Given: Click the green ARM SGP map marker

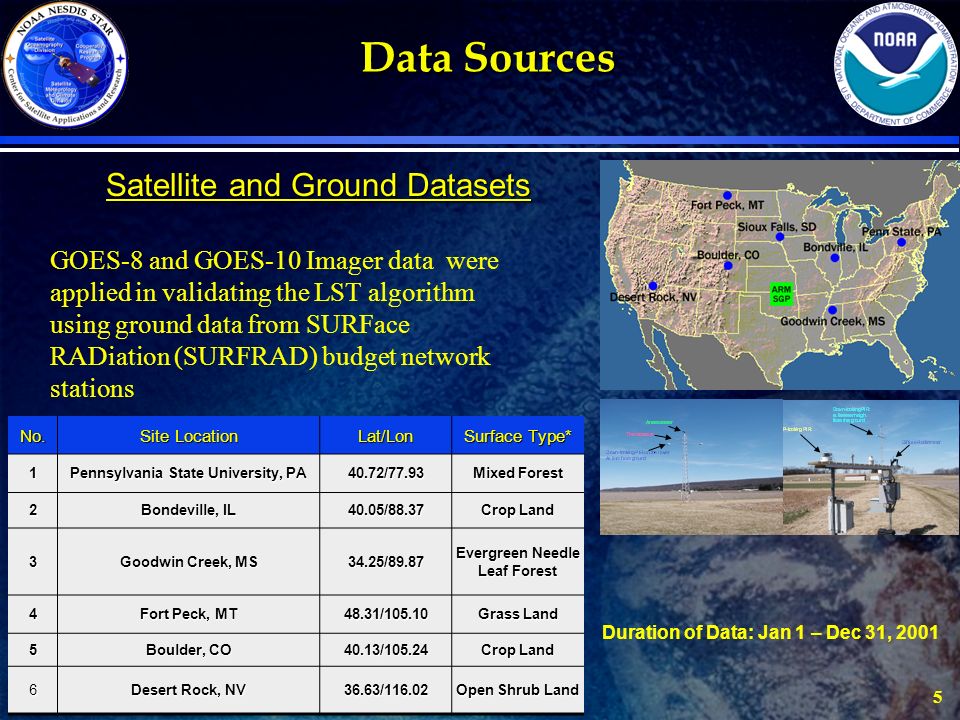Looking at the screenshot, I should coord(781,294).
